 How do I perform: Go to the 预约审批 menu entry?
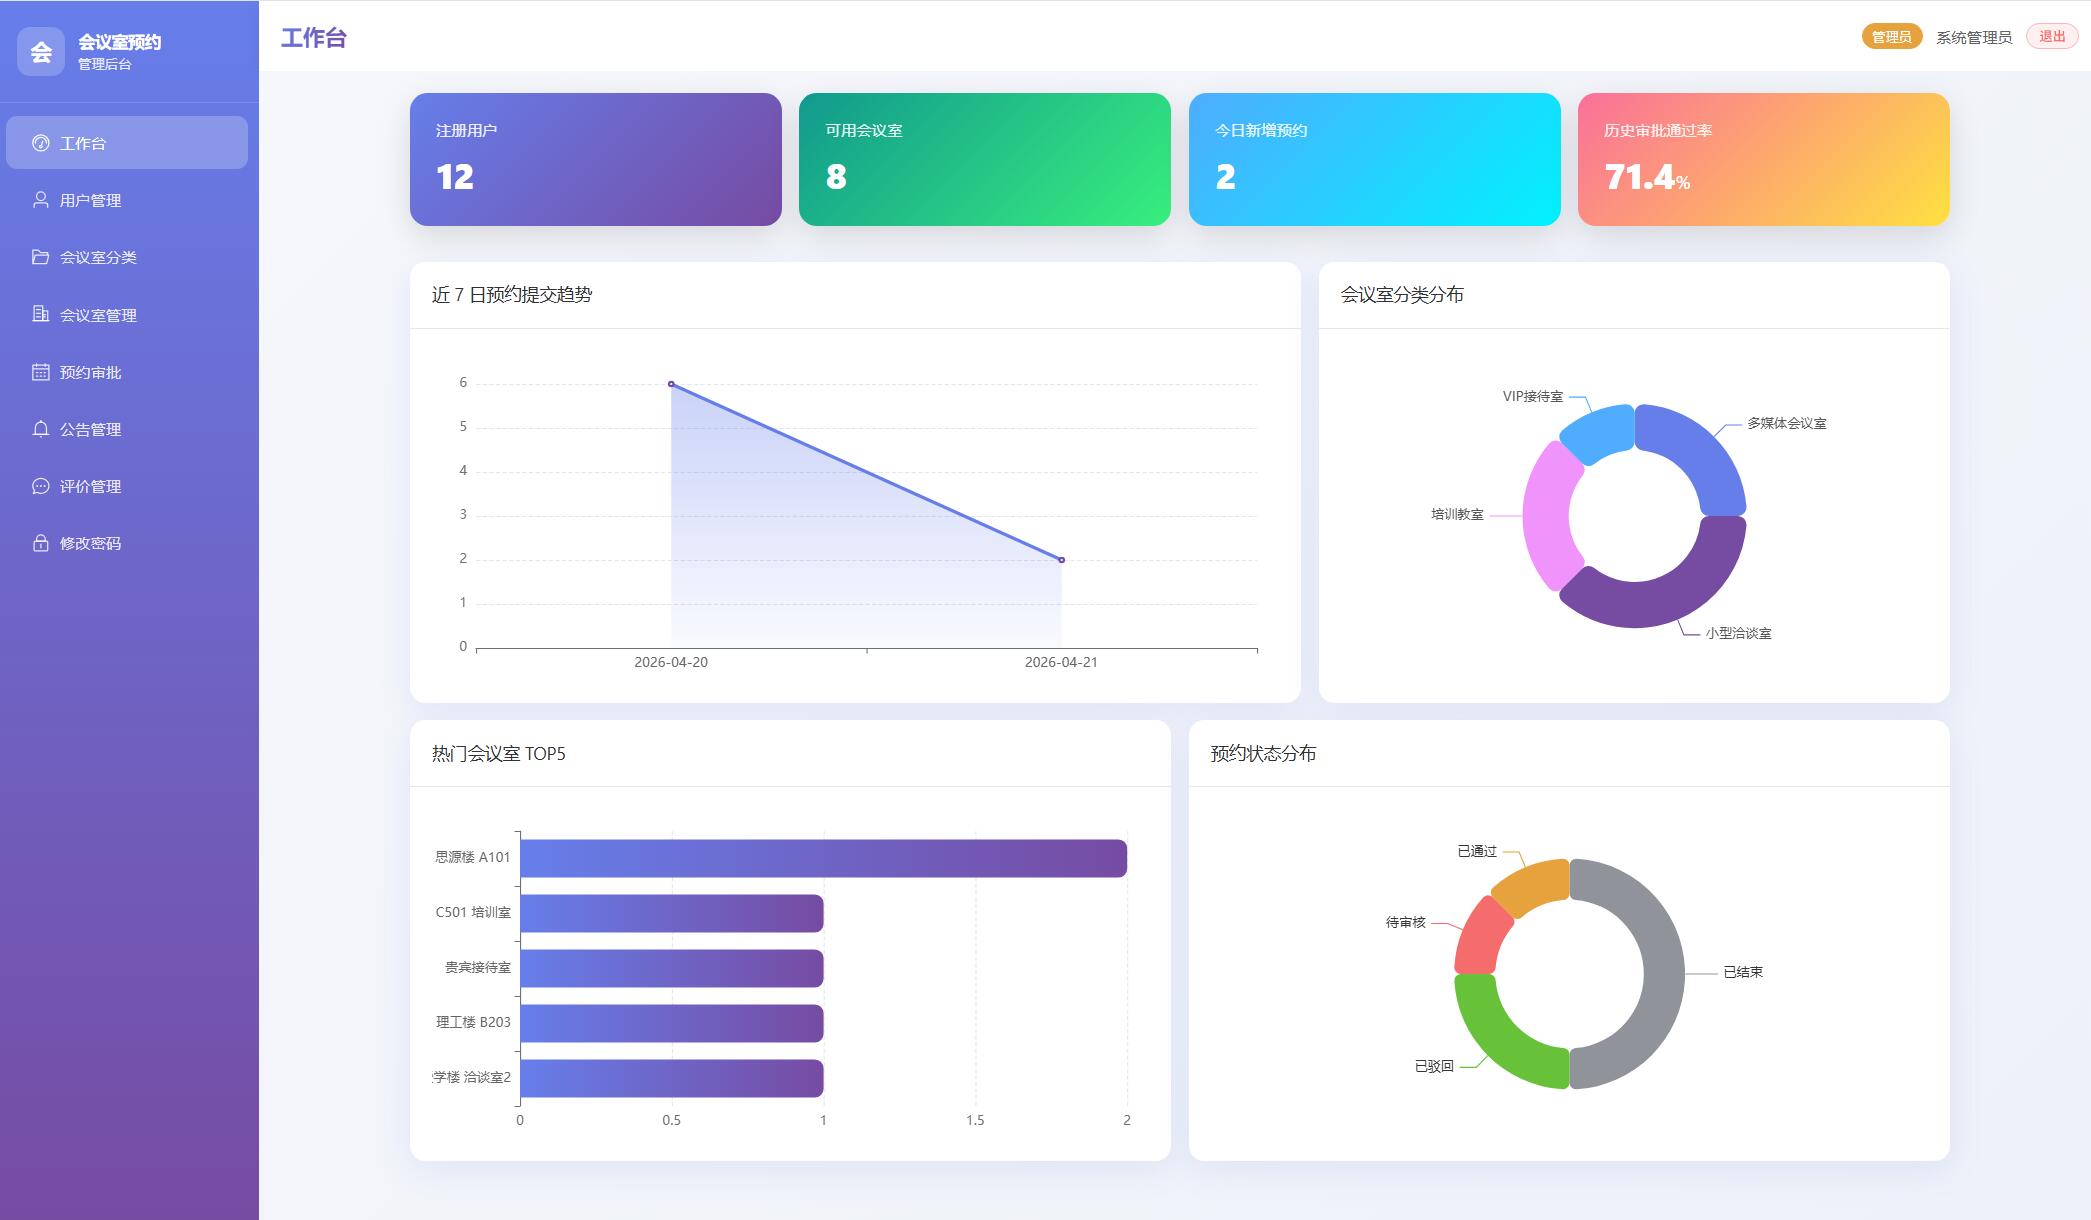(x=90, y=372)
